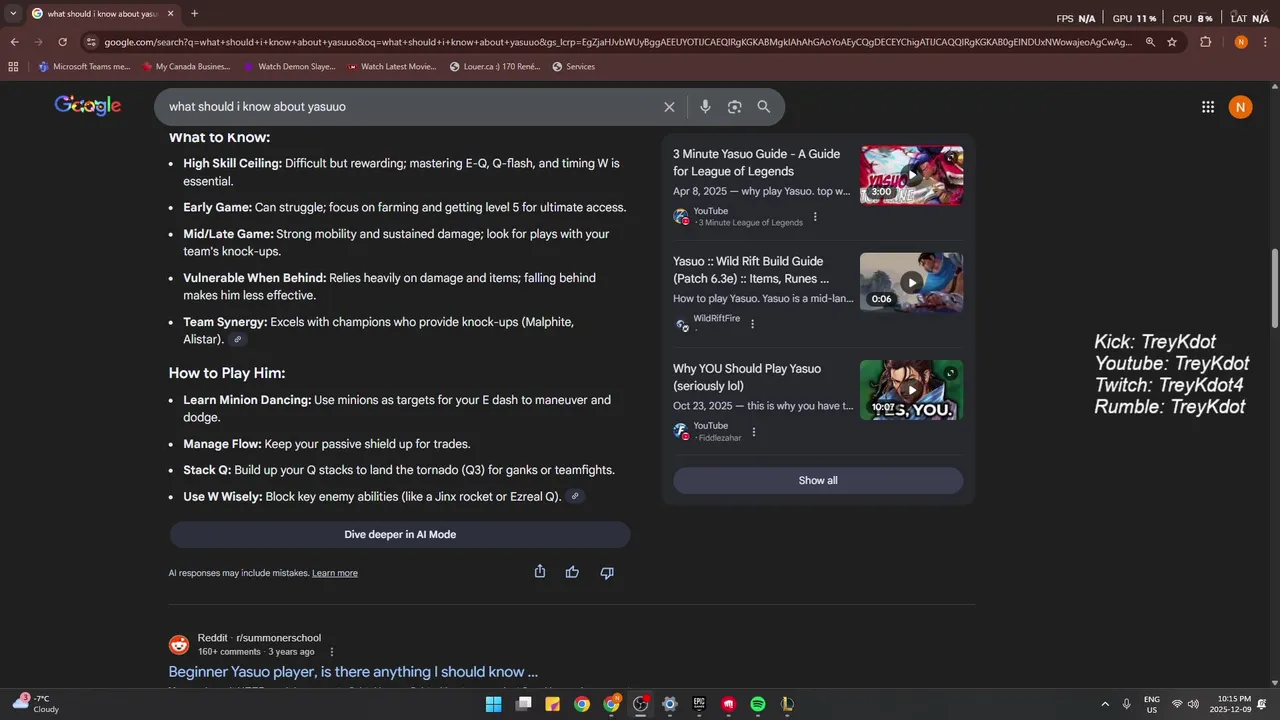Open Why YOU Should Play Yasuo title
Screen dimensions: 1280x720
[x=747, y=377]
